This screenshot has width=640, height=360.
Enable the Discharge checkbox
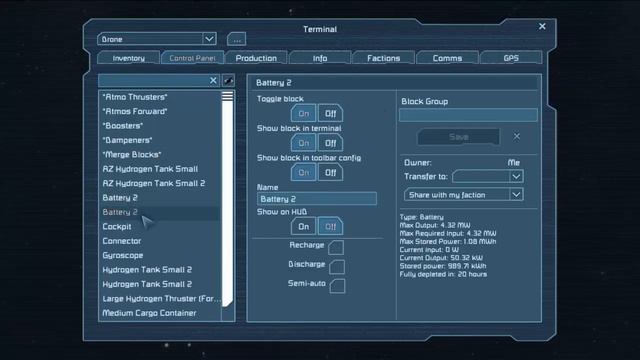tap(337, 267)
